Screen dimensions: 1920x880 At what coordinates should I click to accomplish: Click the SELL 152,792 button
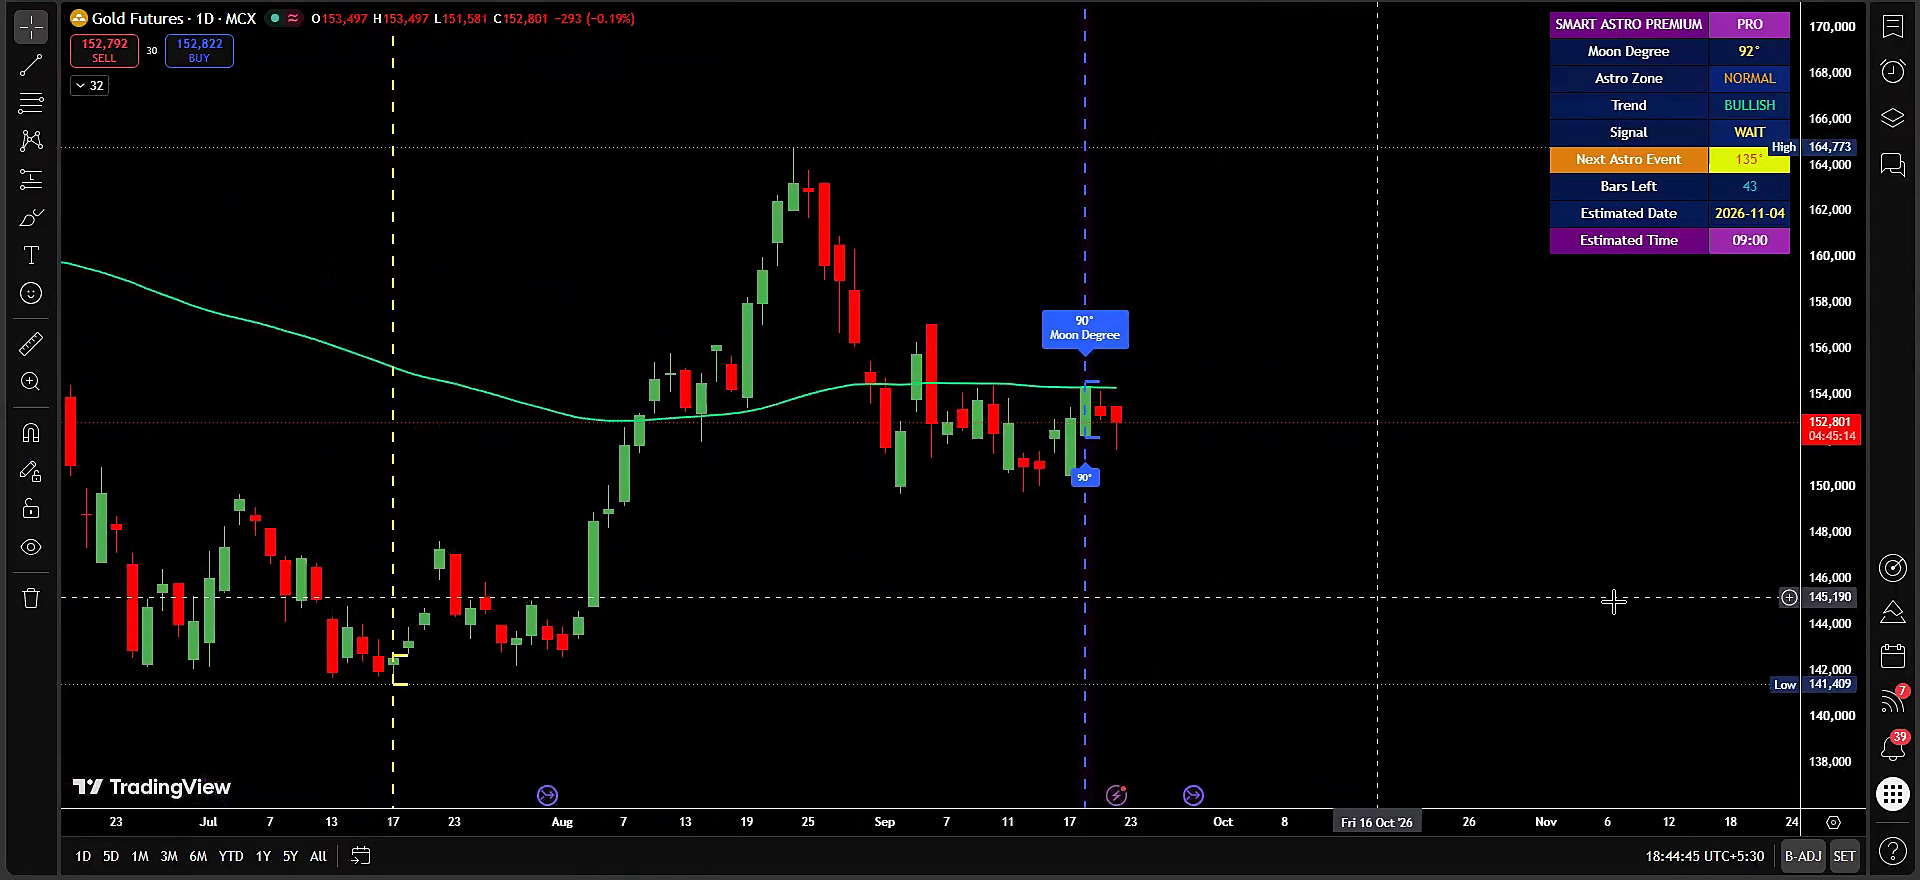[104, 51]
